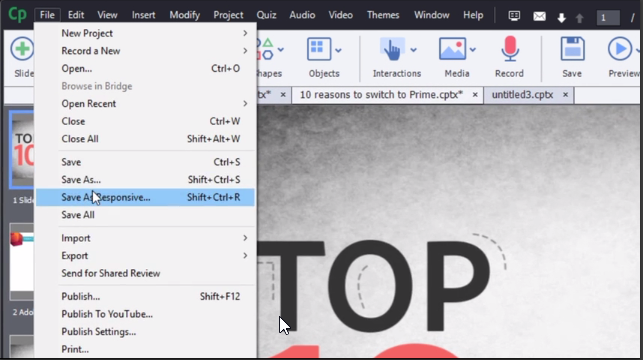Screen dimensions: 643x360
Task: Click the Preview play icon
Action: tap(620, 49)
